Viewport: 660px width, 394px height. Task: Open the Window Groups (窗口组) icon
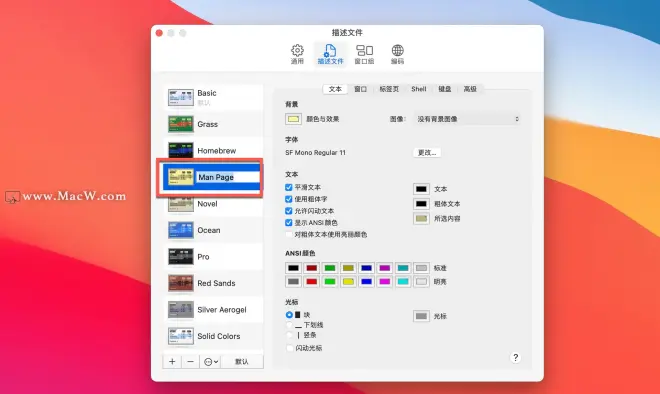pos(364,54)
